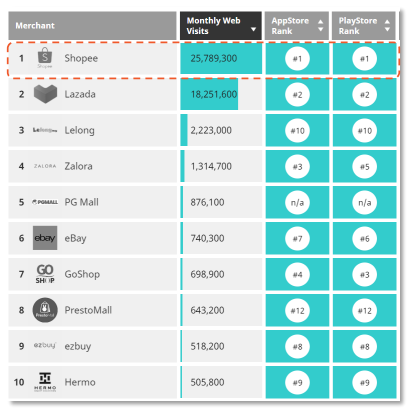Click the GoShop logo
The height and width of the screenshot is (411, 408).
[x=45, y=274]
